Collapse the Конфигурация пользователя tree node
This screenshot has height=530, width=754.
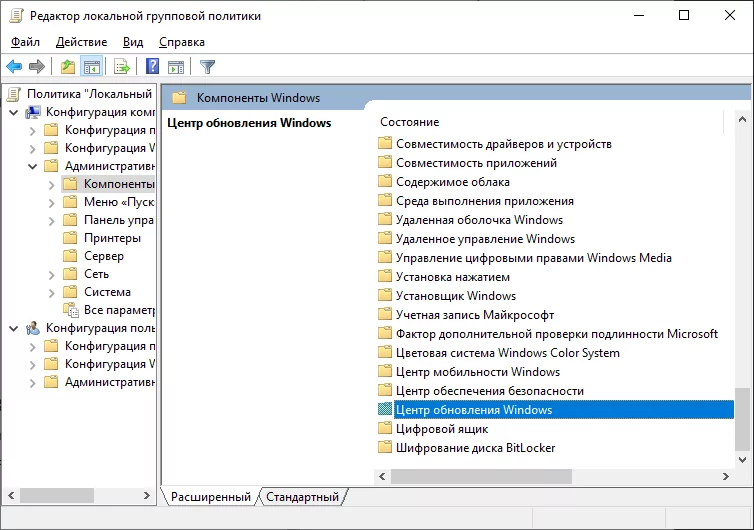(x=14, y=328)
